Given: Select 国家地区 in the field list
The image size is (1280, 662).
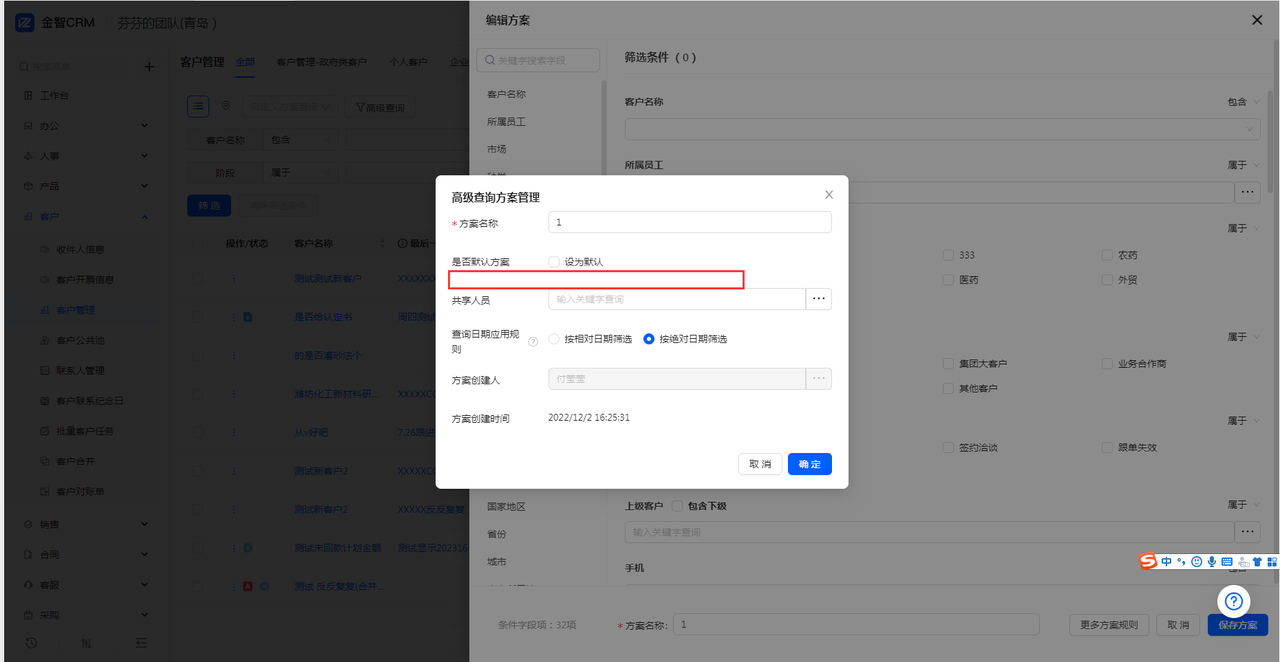Looking at the screenshot, I should [x=506, y=507].
